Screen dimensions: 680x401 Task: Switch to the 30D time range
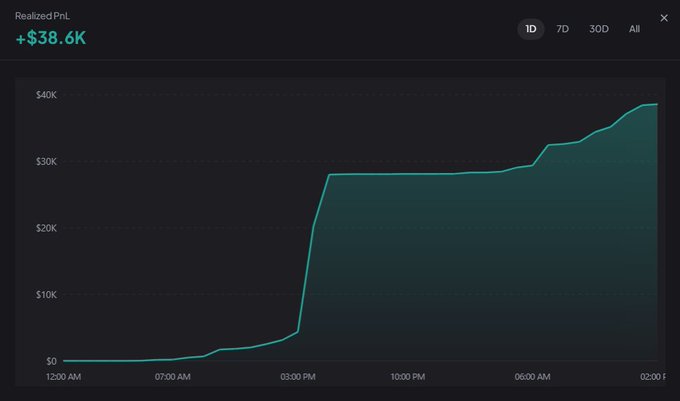pyautogui.click(x=598, y=29)
